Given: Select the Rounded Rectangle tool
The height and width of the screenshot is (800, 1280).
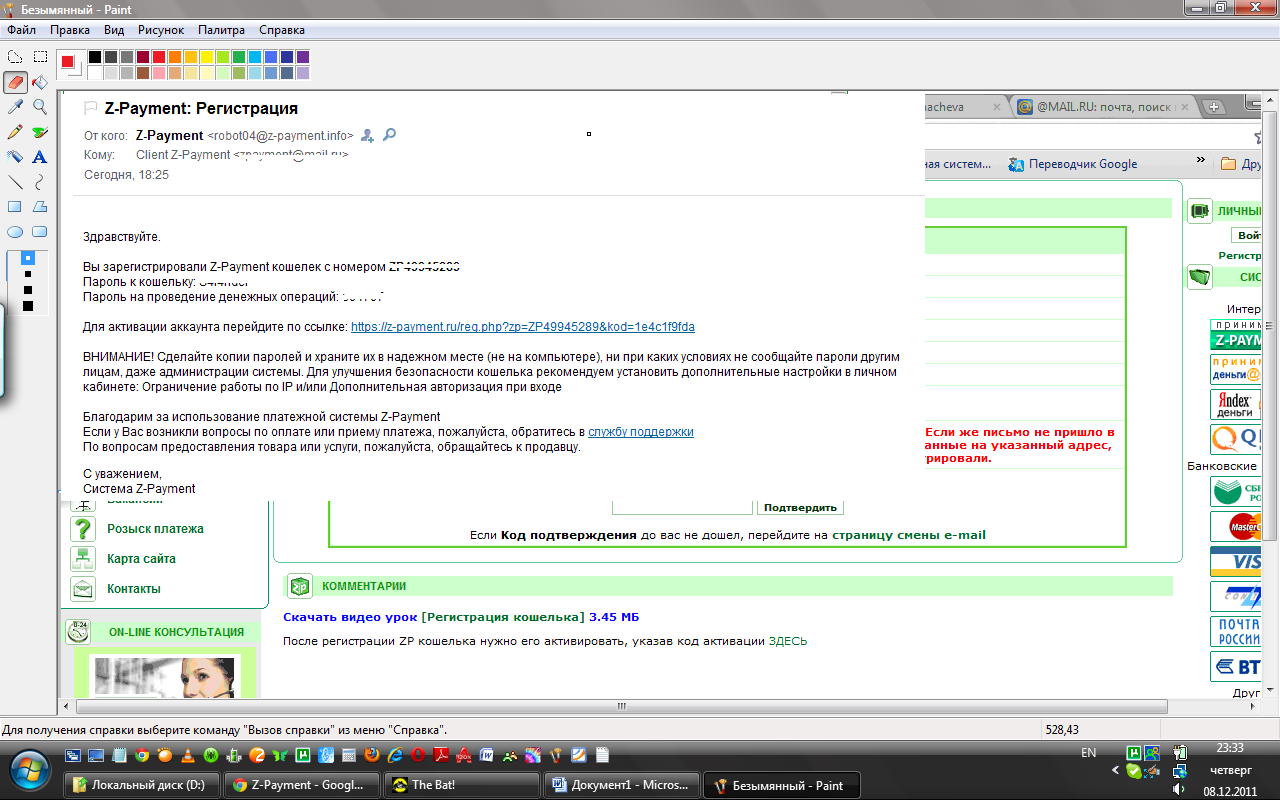Looking at the screenshot, I should 40,231.
